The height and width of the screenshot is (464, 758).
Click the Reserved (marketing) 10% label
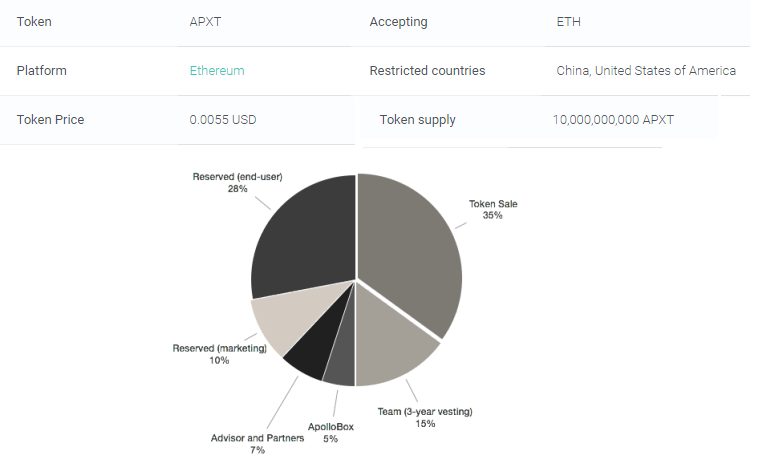[219, 354]
